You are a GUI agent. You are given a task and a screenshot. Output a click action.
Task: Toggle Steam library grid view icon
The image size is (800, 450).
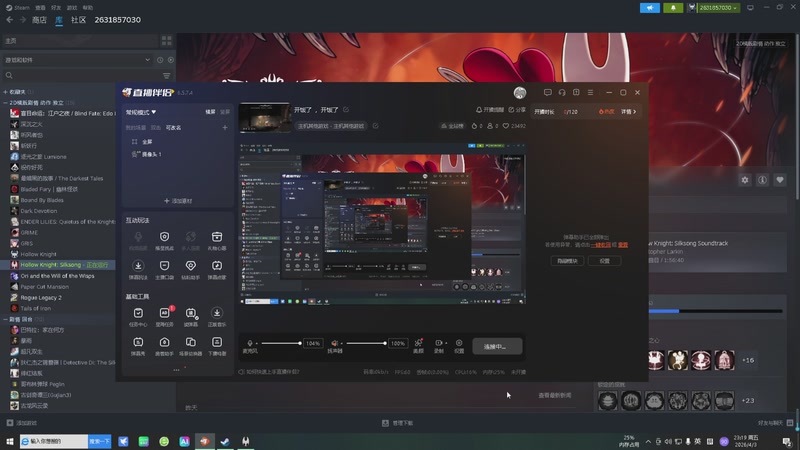167,41
